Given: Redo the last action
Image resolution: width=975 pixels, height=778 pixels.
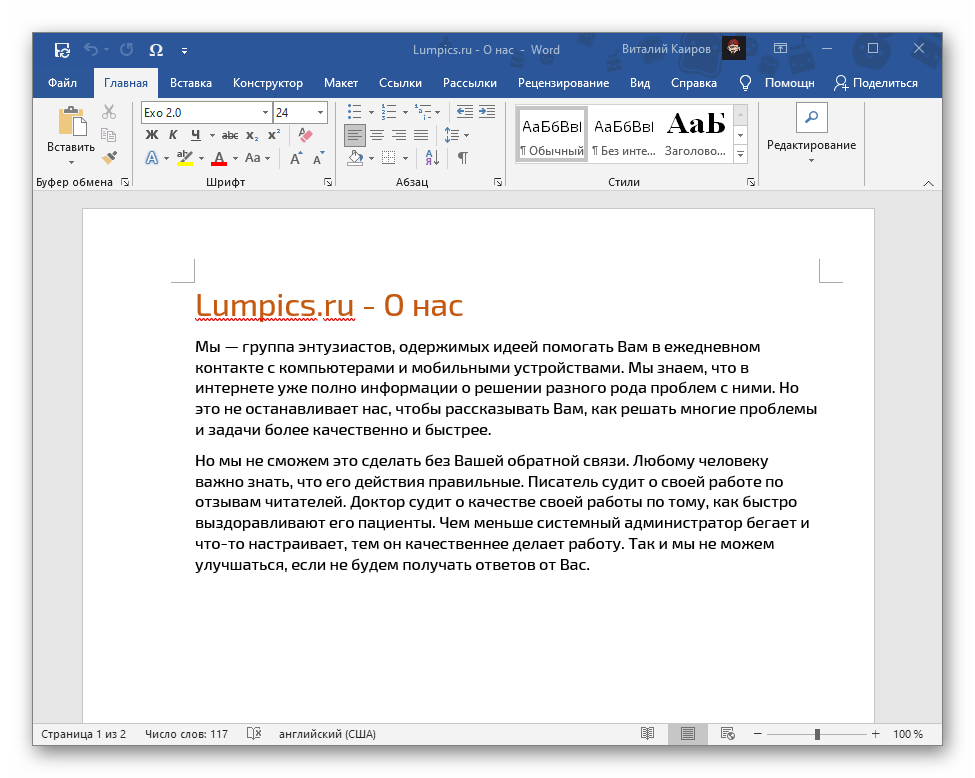Looking at the screenshot, I should pos(127,50).
